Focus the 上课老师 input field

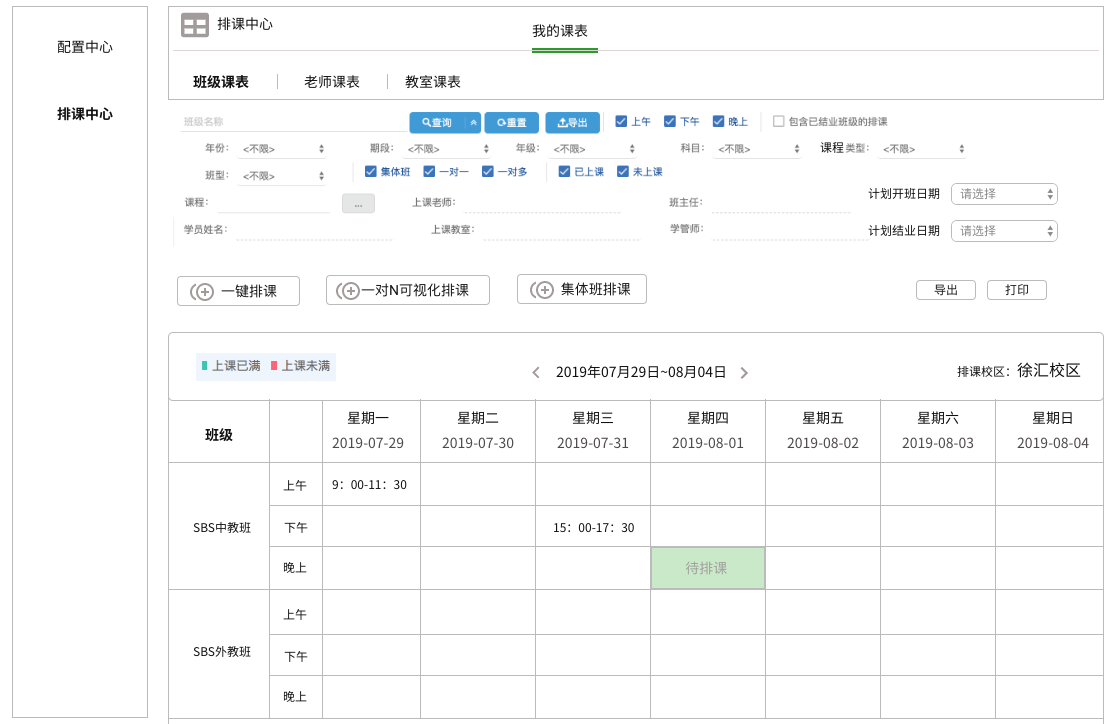(543, 203)
